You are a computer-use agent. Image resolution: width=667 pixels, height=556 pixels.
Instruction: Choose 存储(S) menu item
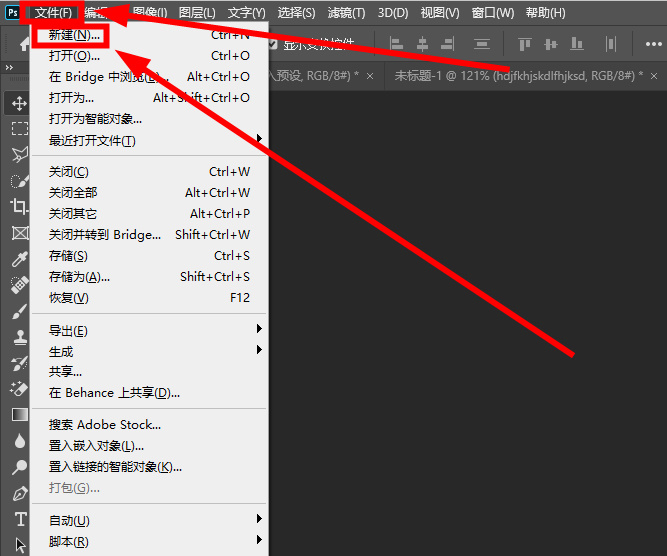149,256
